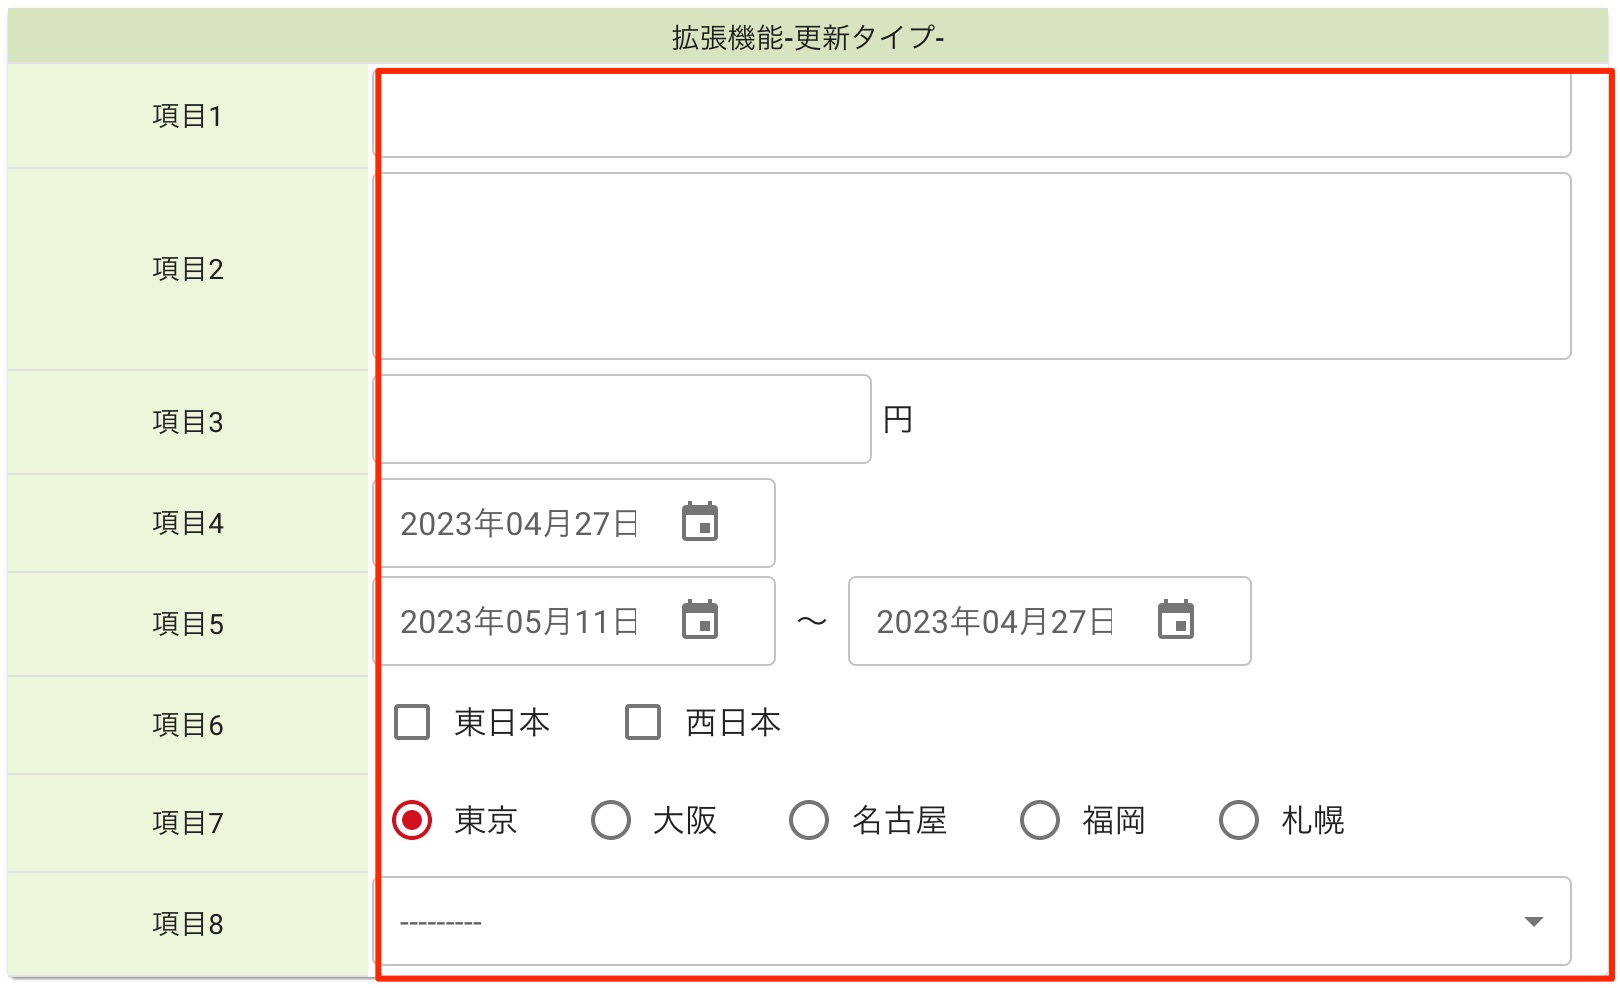Click the 項目5 end date text field

995,621
